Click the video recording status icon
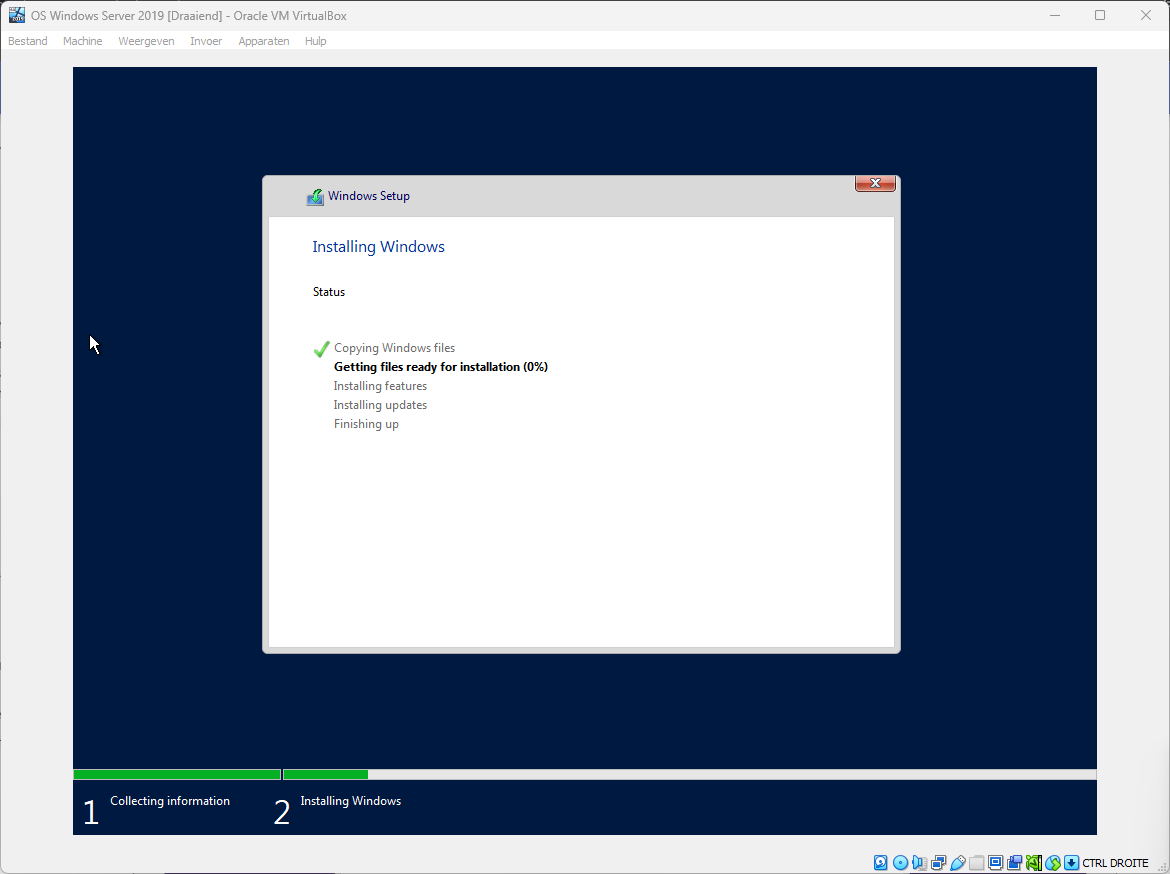The image size is (1170, 874). pos(1015,862)
